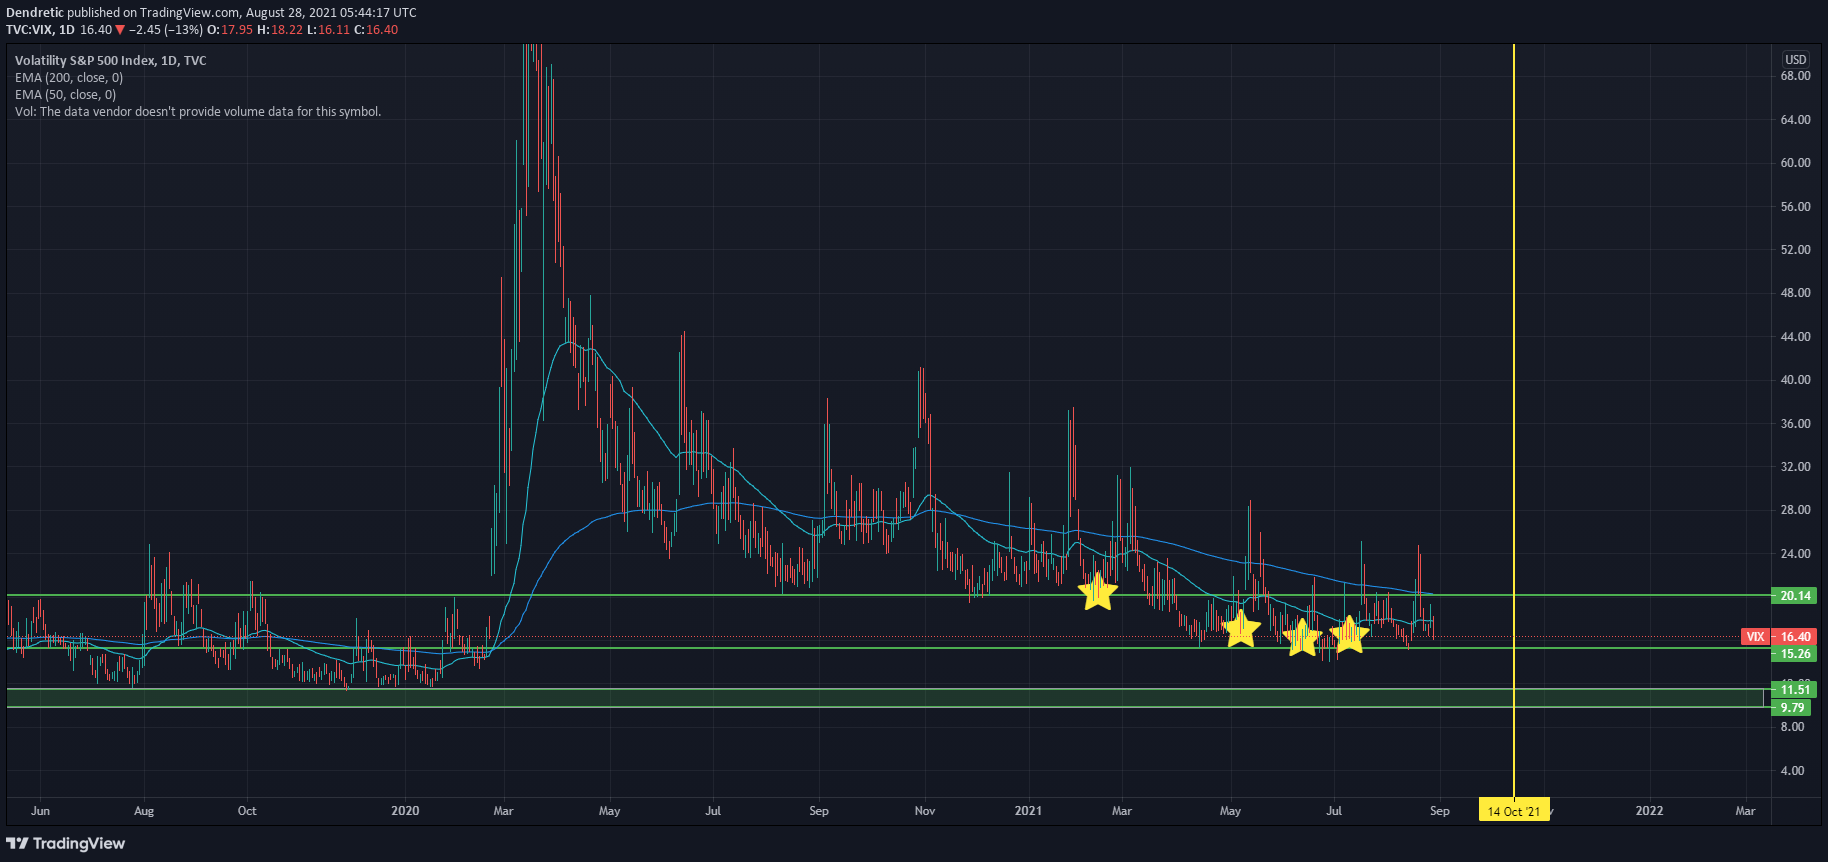
Task: Click the close value 16.40 in header
Action: pyautogui.click(x=382, y=30)
